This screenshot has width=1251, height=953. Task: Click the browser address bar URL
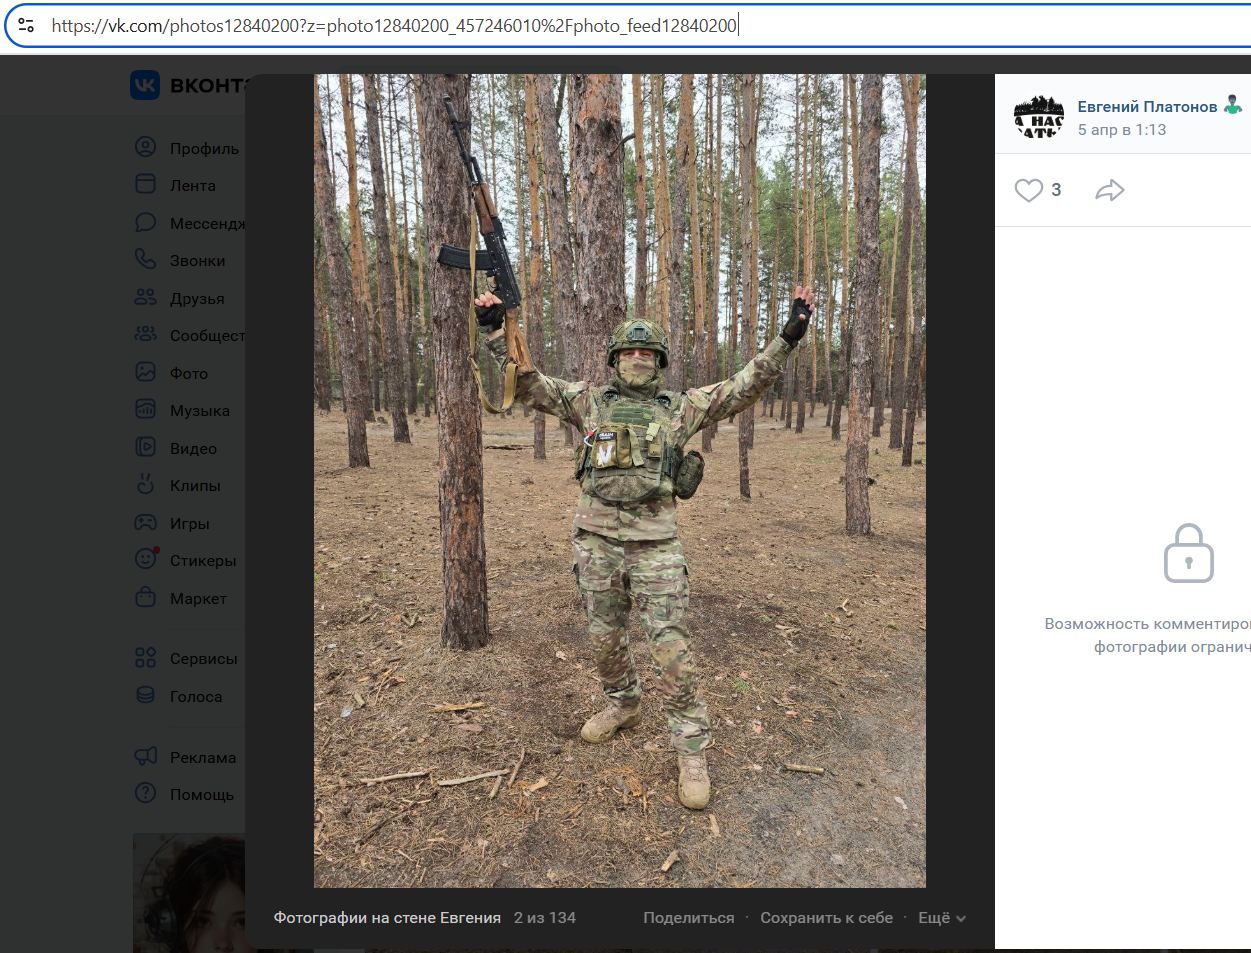(394, 26)
